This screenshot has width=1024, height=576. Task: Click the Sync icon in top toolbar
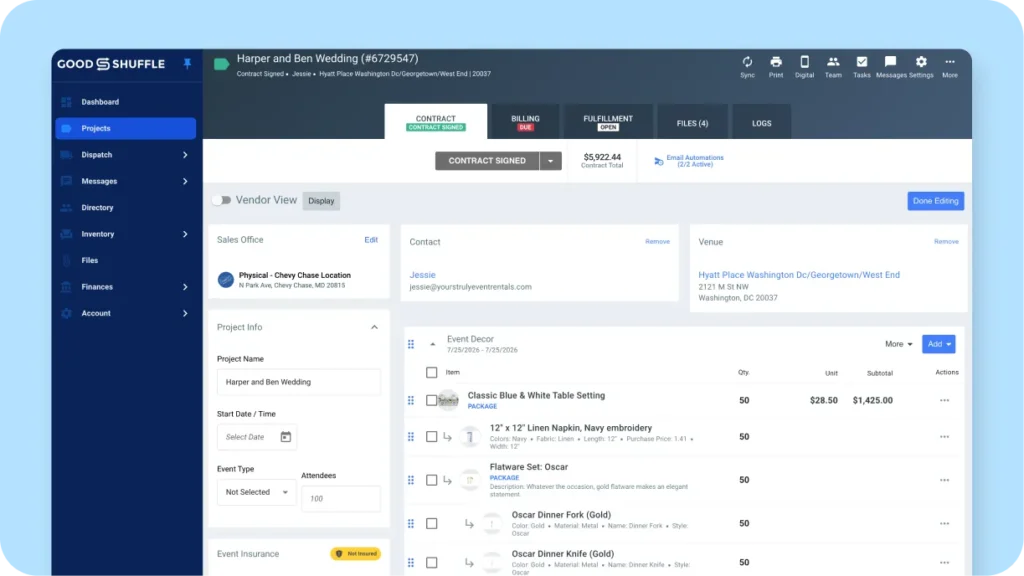point(747,62)
